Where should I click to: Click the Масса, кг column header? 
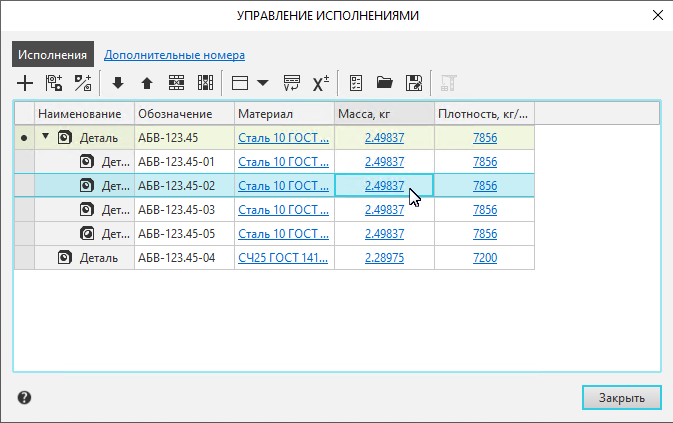tap(384, 113)
